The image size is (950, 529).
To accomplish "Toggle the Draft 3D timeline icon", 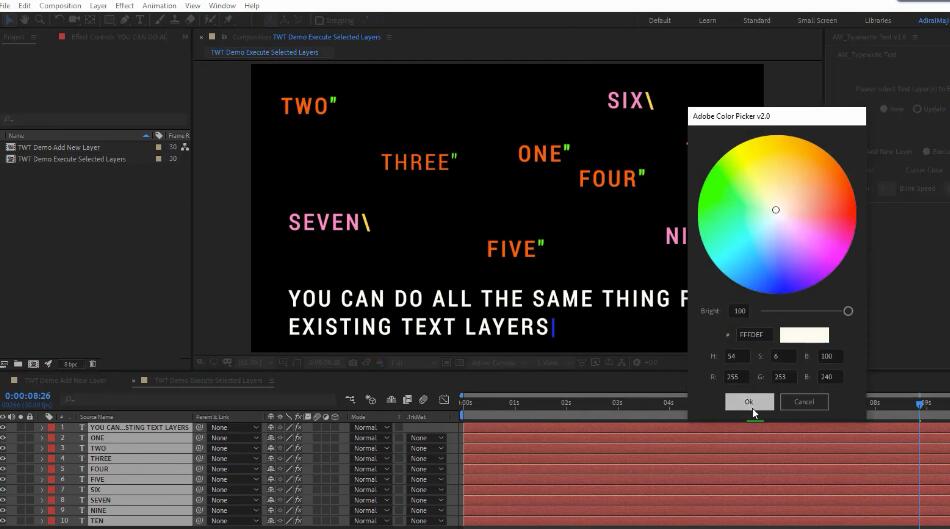I will pyautogui.click(x=370, y=399).
